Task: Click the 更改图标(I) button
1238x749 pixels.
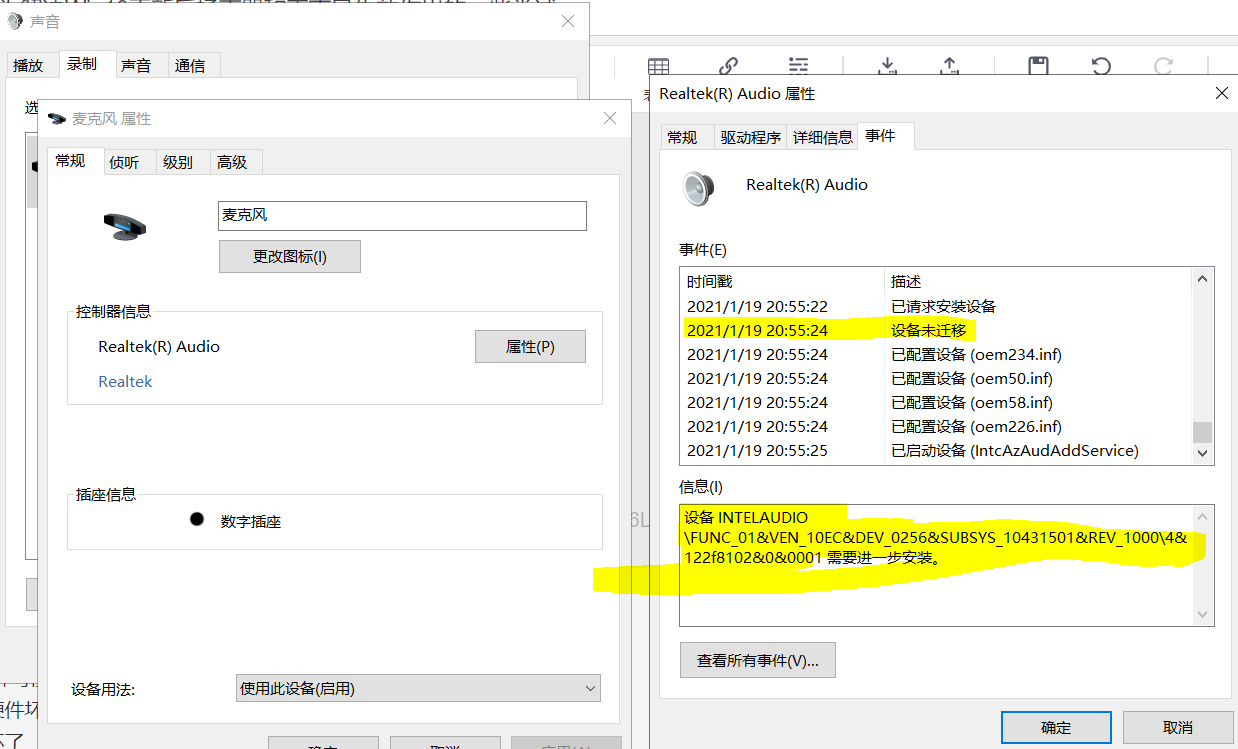Action: pyautogui.click(x=289, y=256)
